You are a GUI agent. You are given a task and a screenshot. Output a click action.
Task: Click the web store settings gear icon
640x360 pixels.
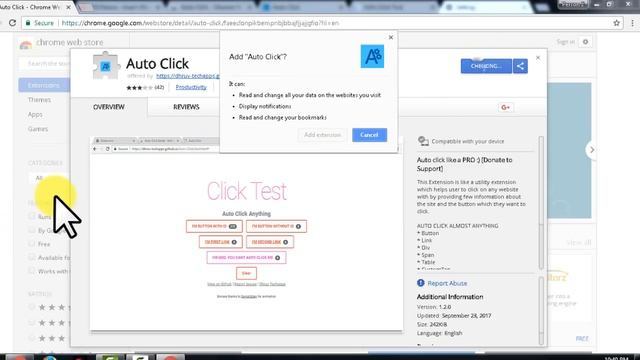585,42
